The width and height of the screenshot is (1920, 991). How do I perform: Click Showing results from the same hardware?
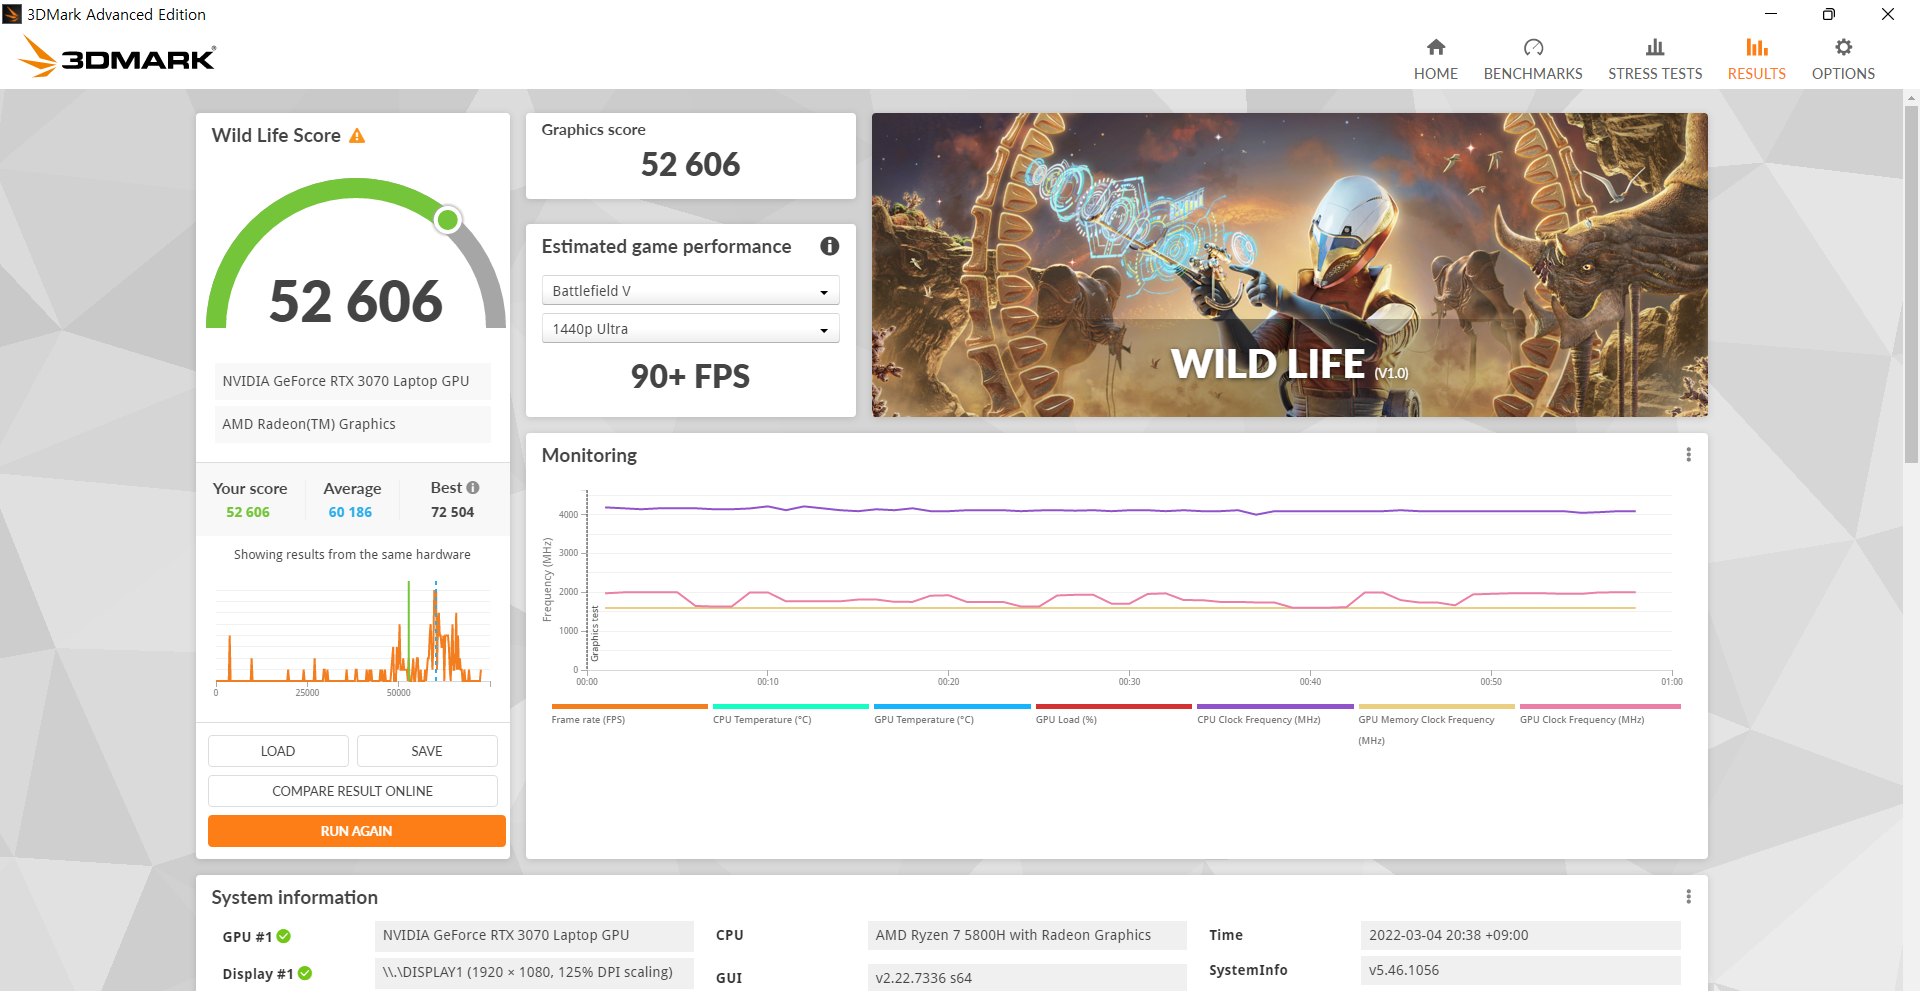352,555
